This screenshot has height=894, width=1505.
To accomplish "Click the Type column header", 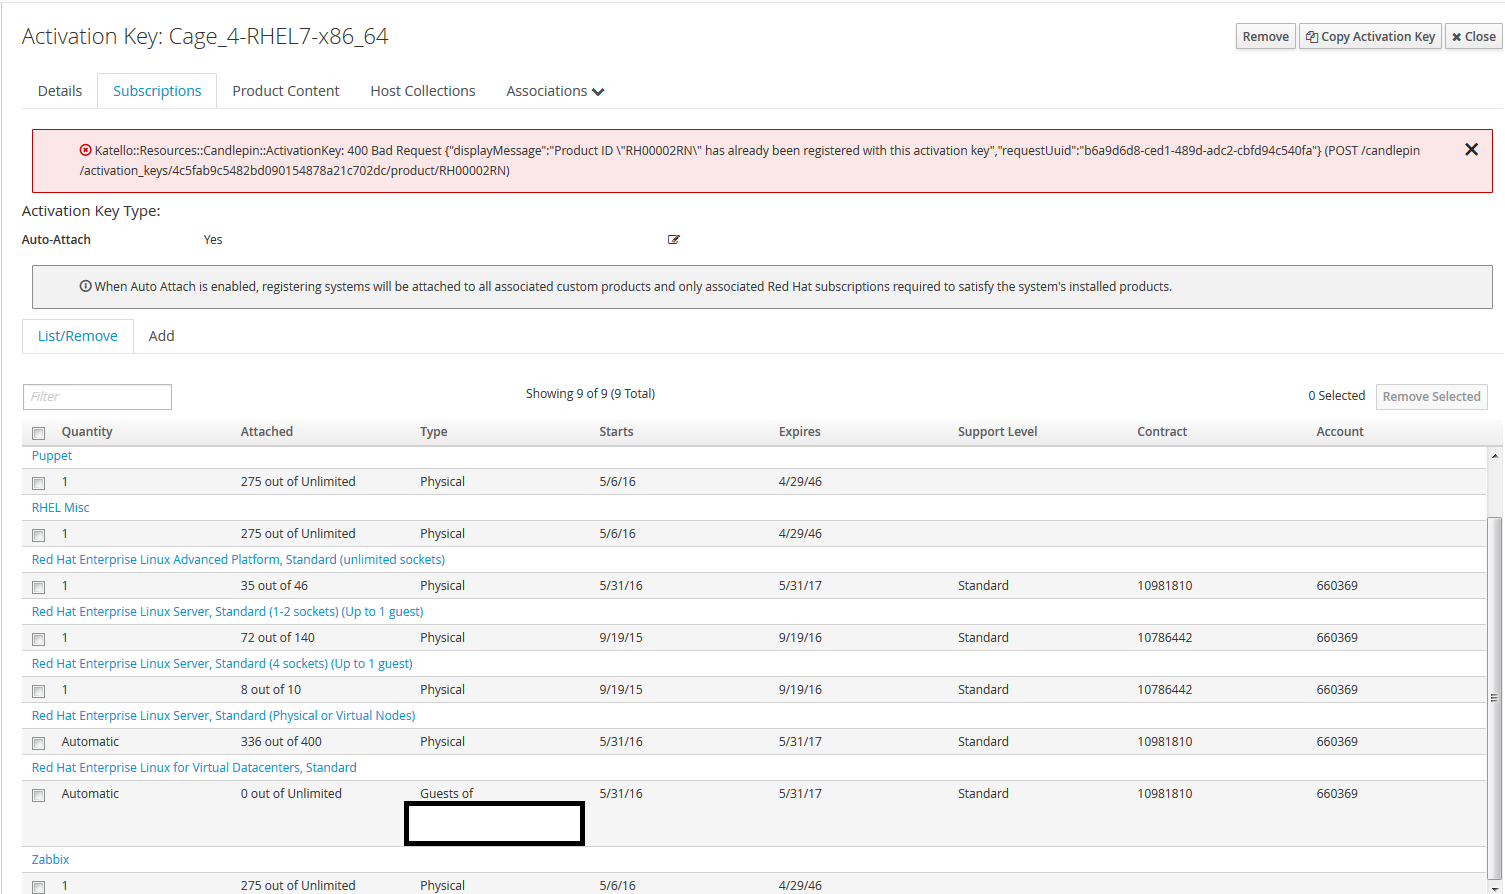I will click(434, 432).
